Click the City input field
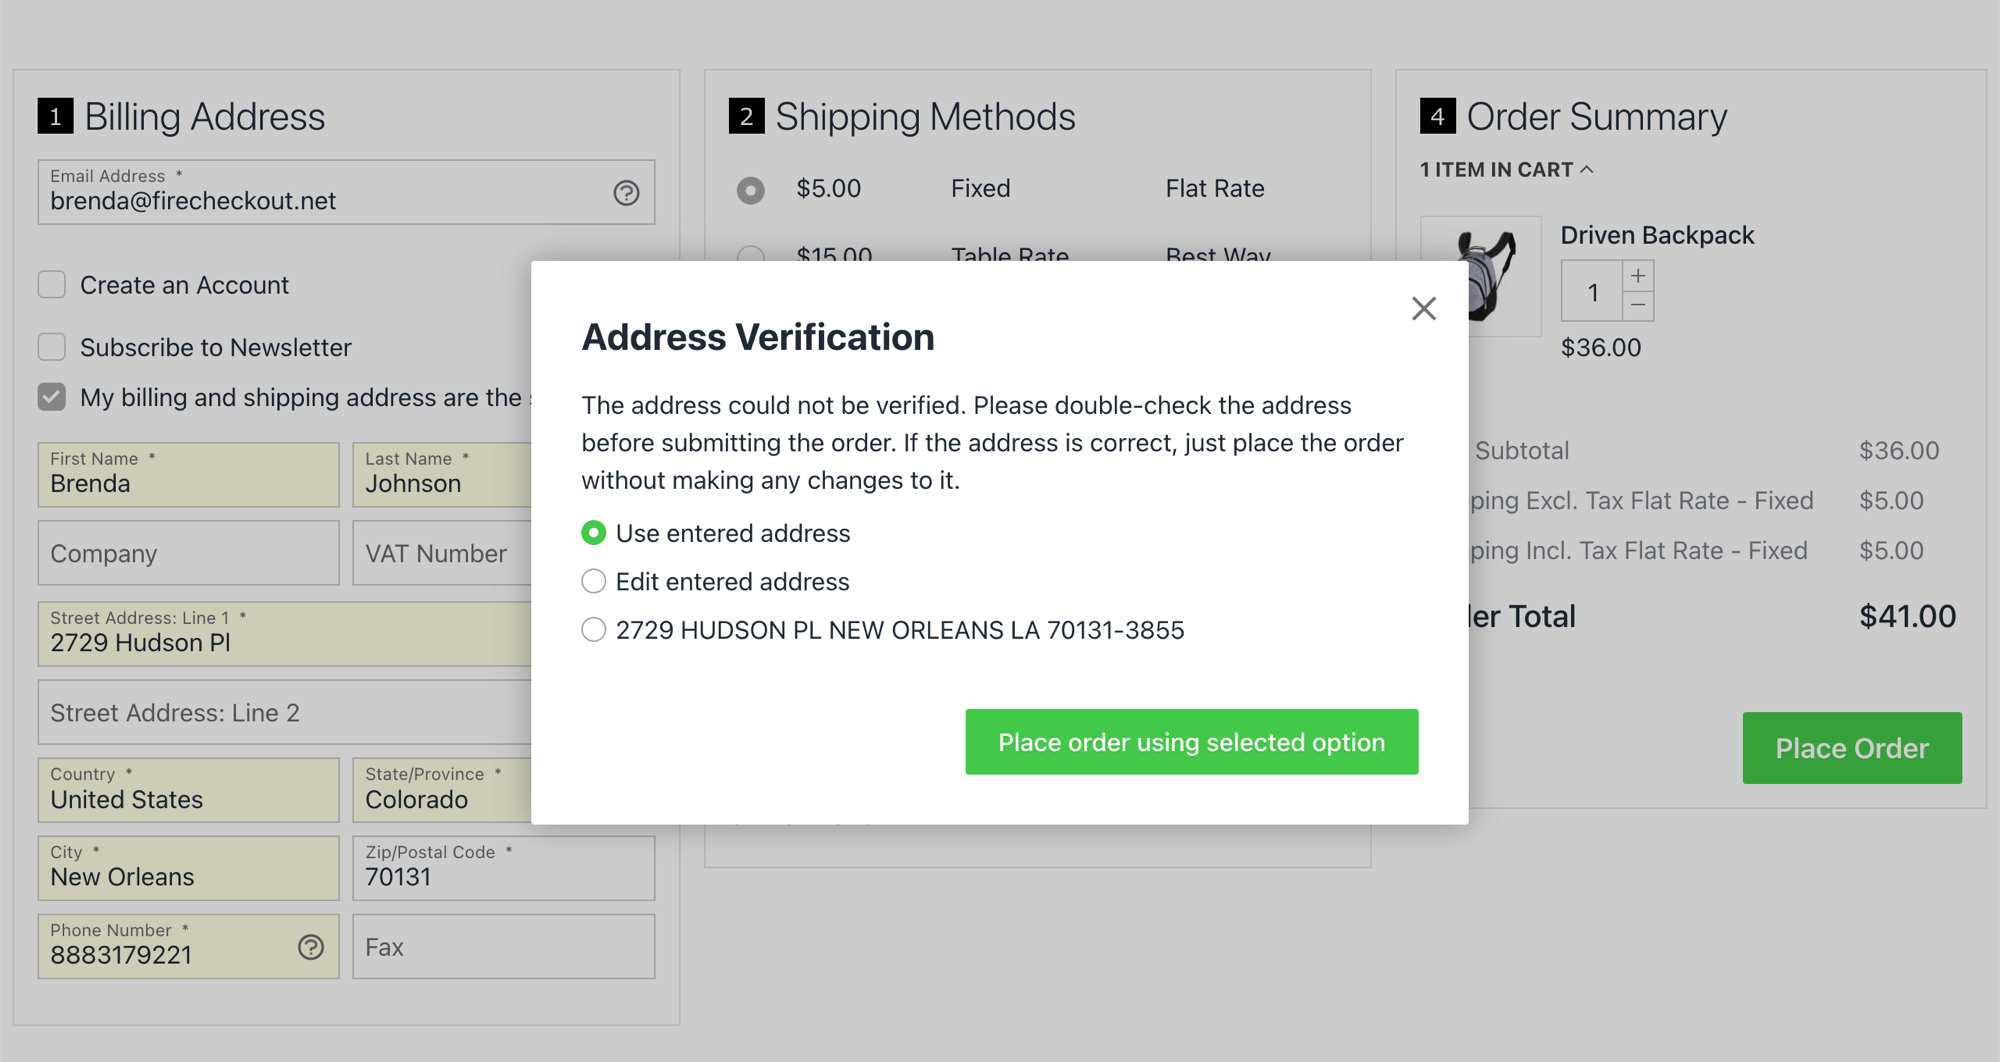Screen dimensions: 2000x1062 (x=189, y=868)
